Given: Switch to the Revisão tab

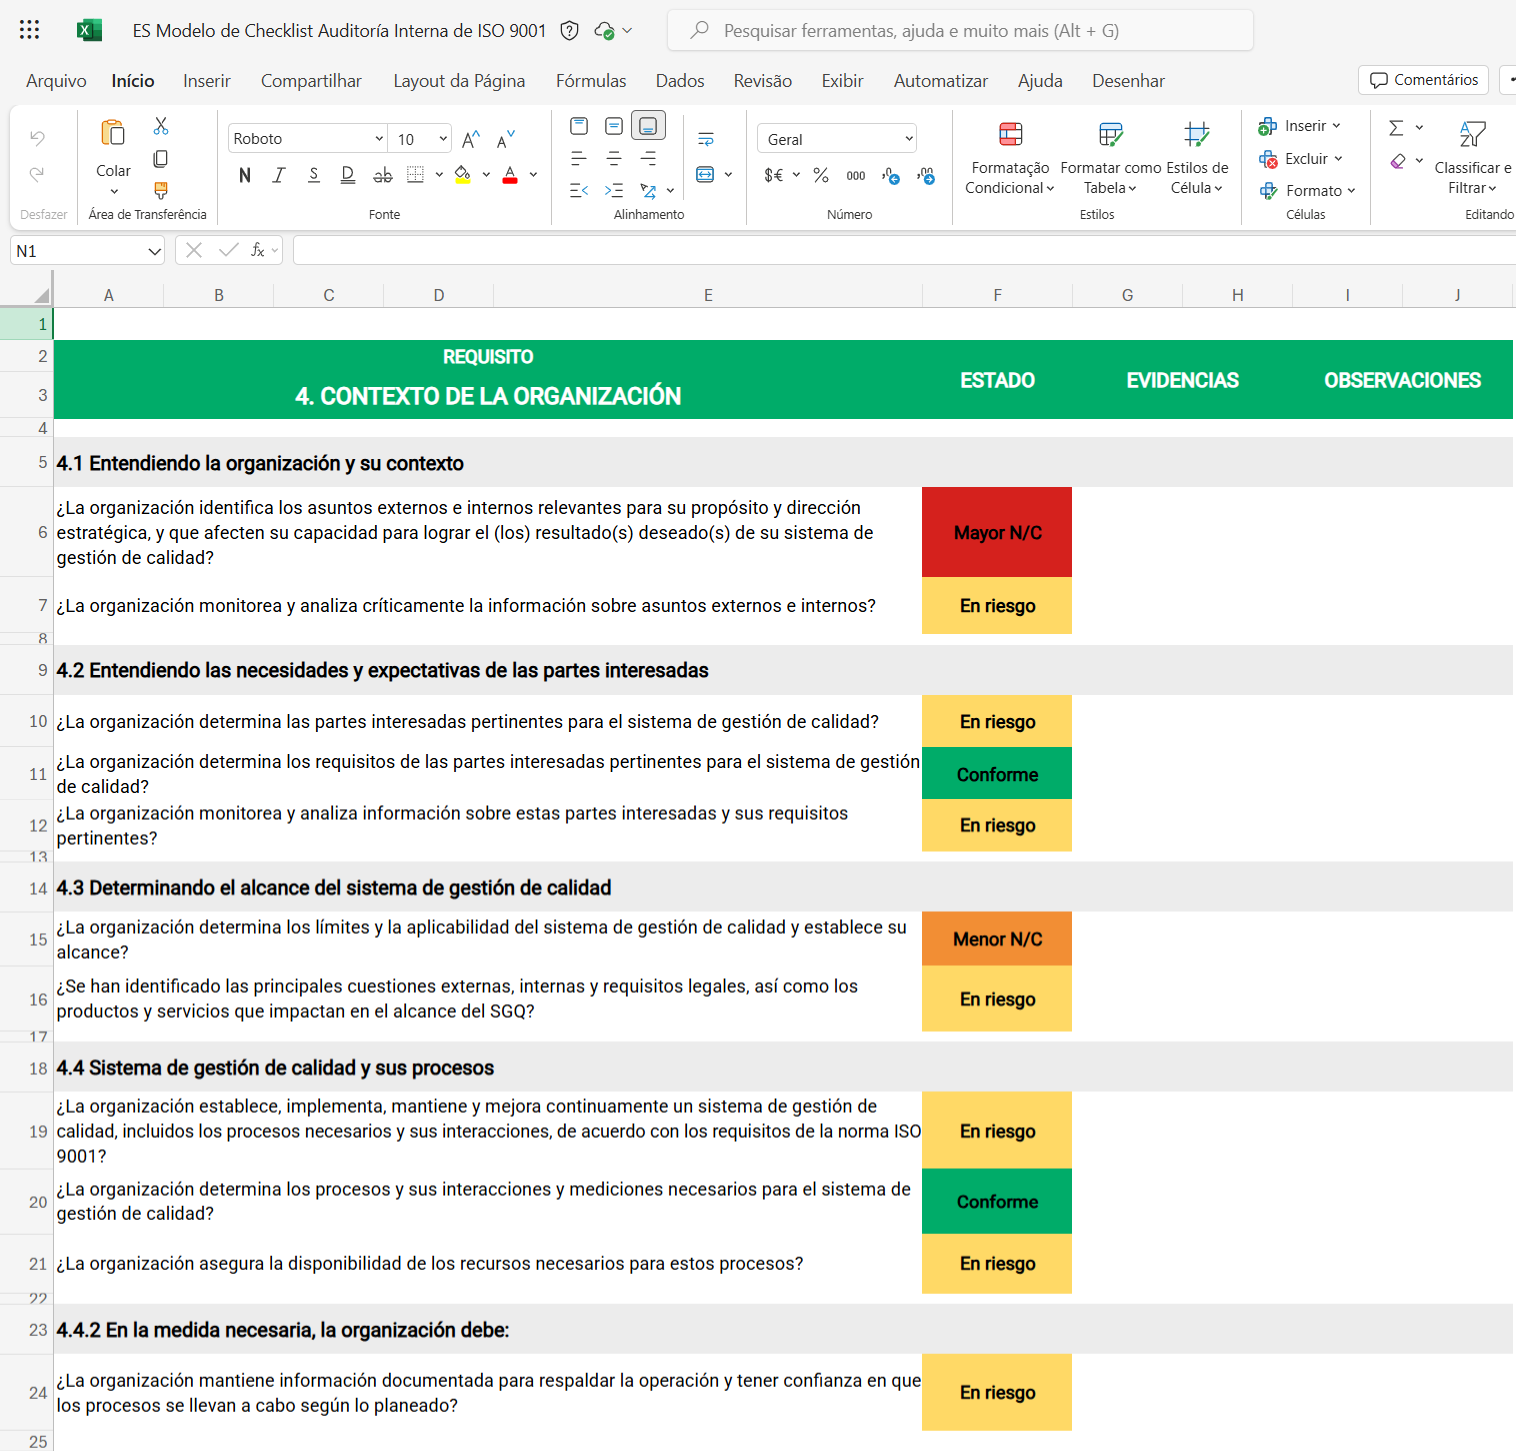Looking at the screenshot, I should tap(763, 81).
